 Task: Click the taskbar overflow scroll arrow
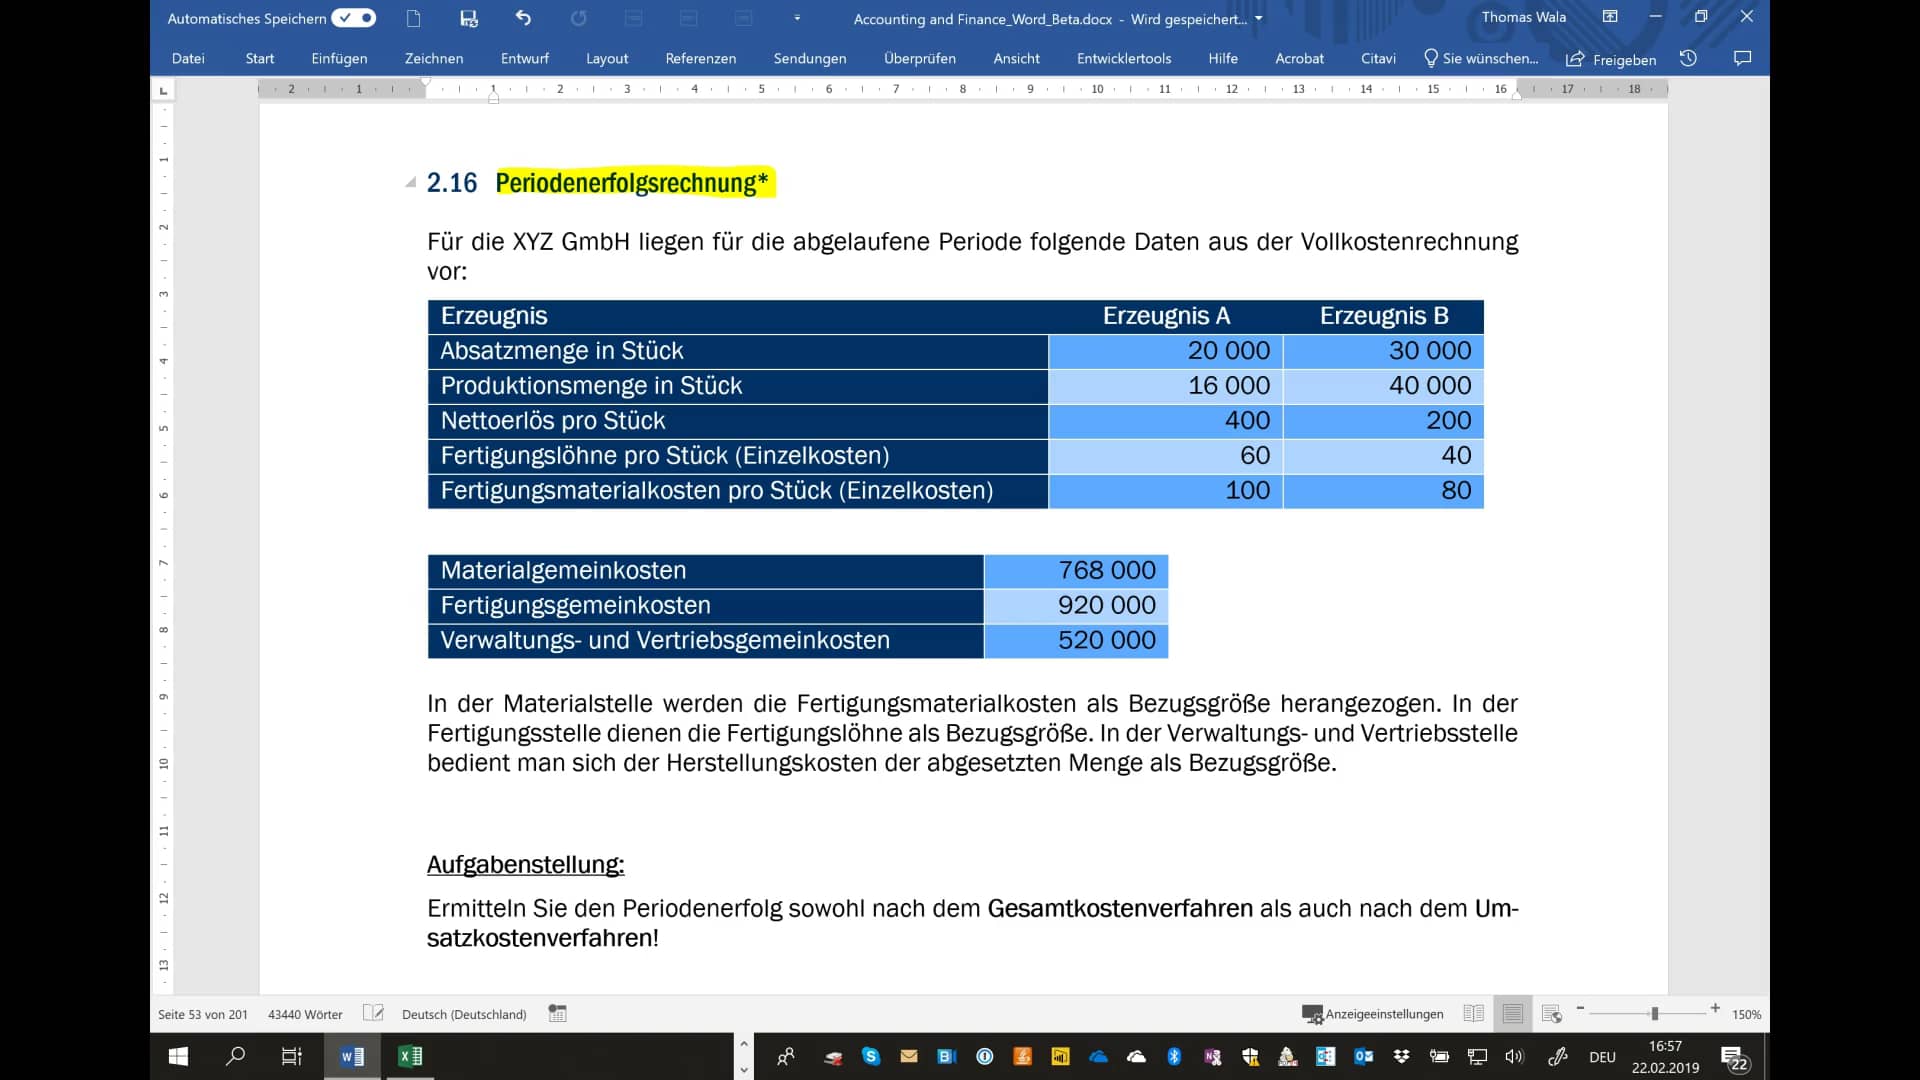[743, 1056]
